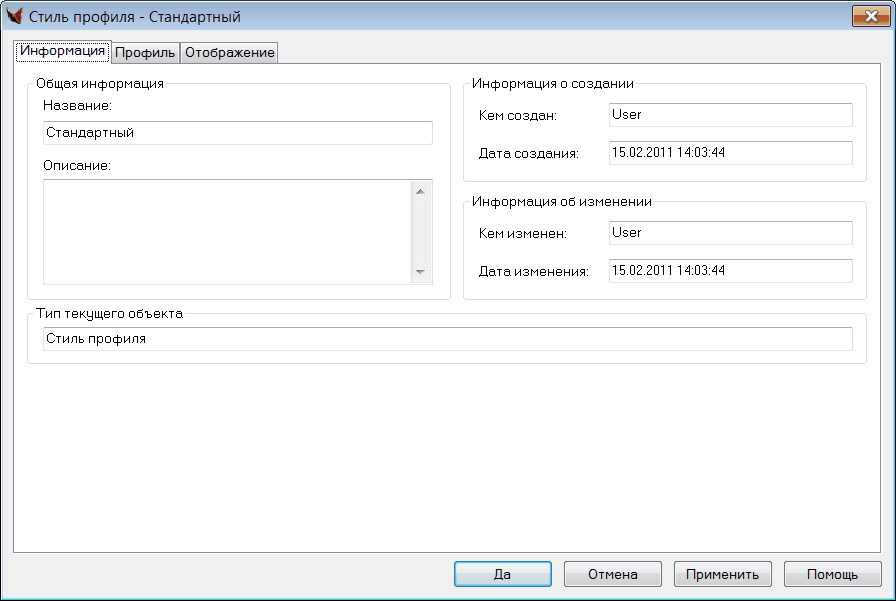The image size is (896, 601).
Task: Click the Кем изменен field
Action: pyautogui.click(x=730, y=233)
